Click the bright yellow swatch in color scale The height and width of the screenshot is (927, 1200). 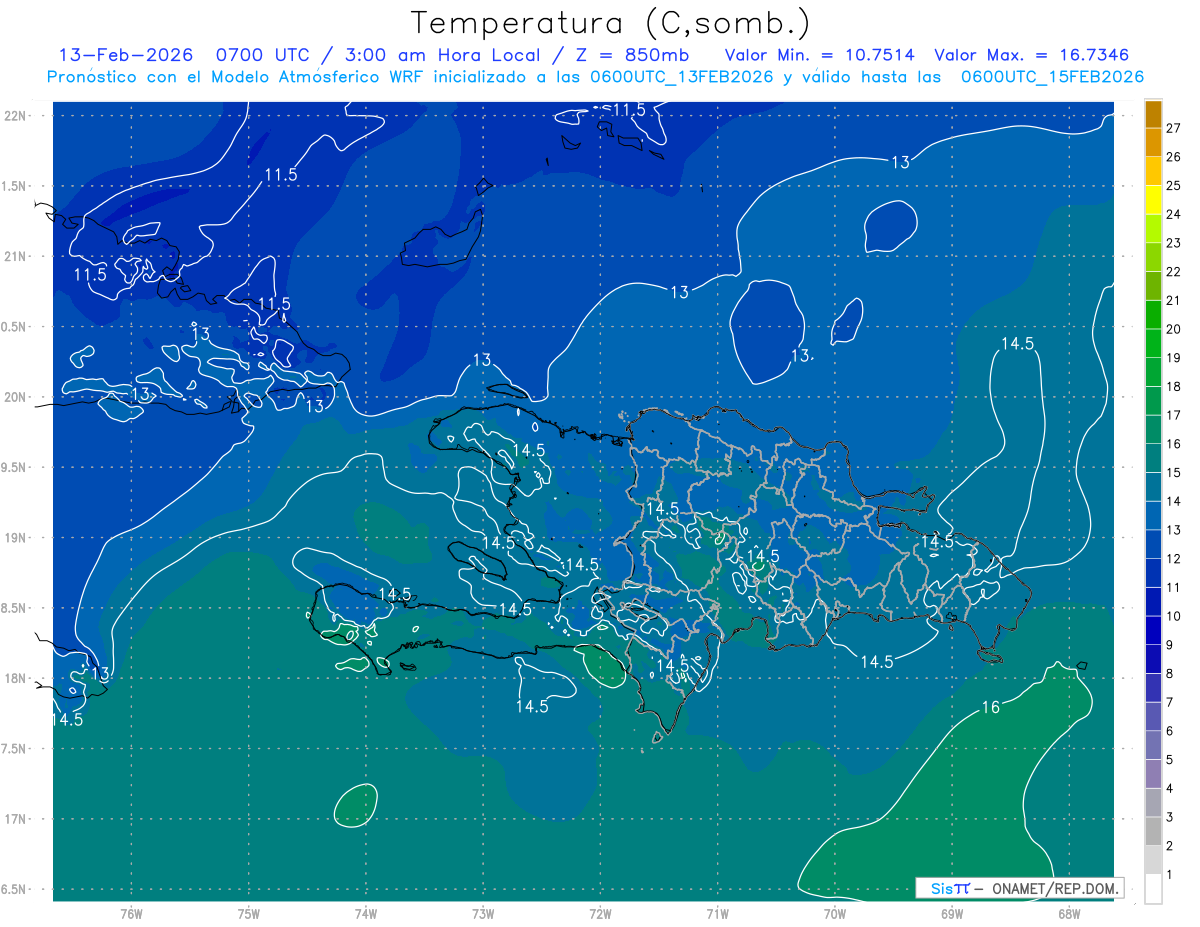(x=1153, y=200)
